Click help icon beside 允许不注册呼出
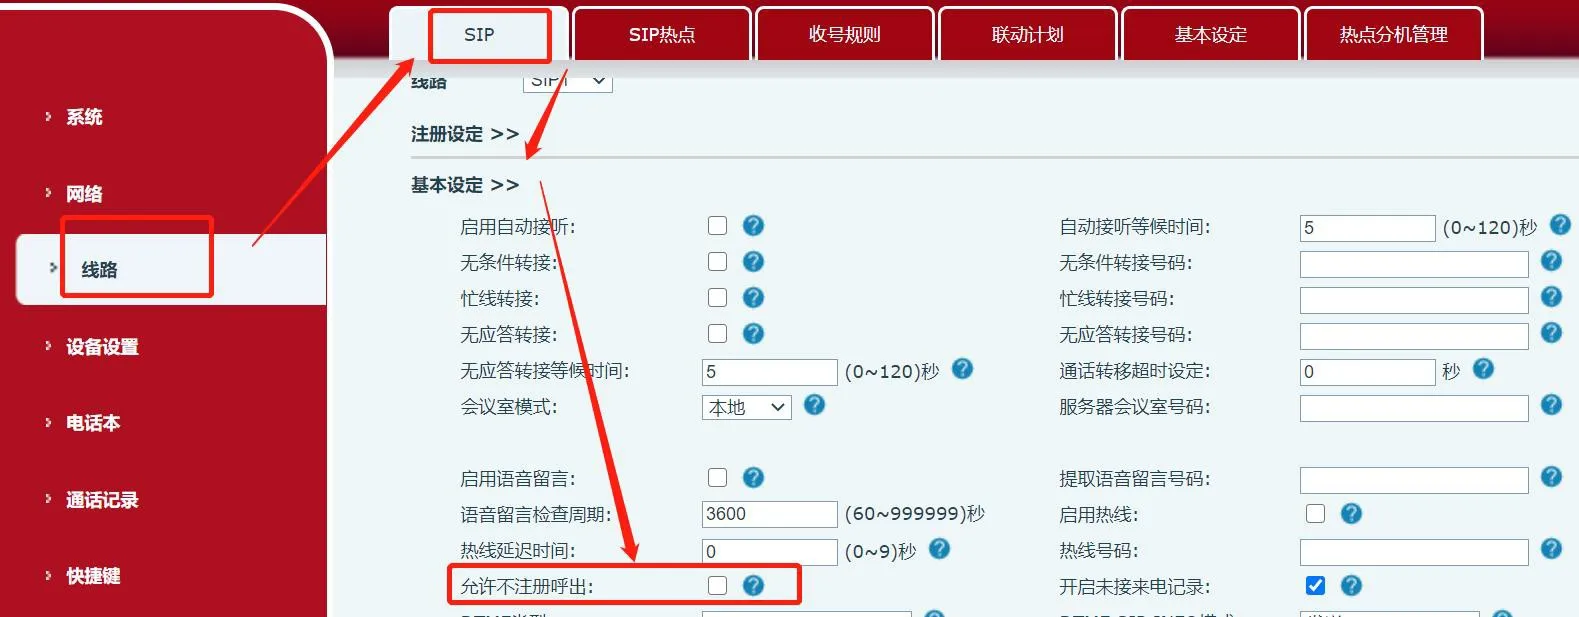This screenshot has width=1579, height=617. tap(753, 586)
